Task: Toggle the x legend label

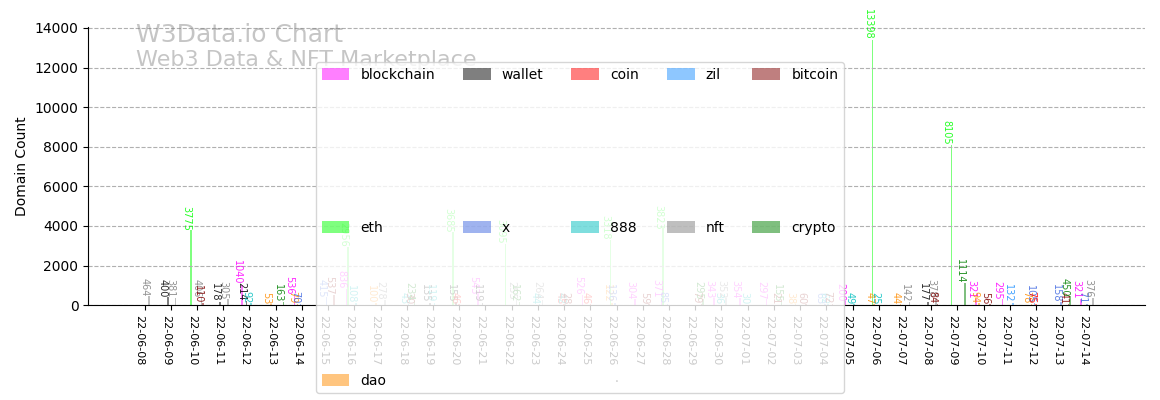Action: click(x=506, y=227)
